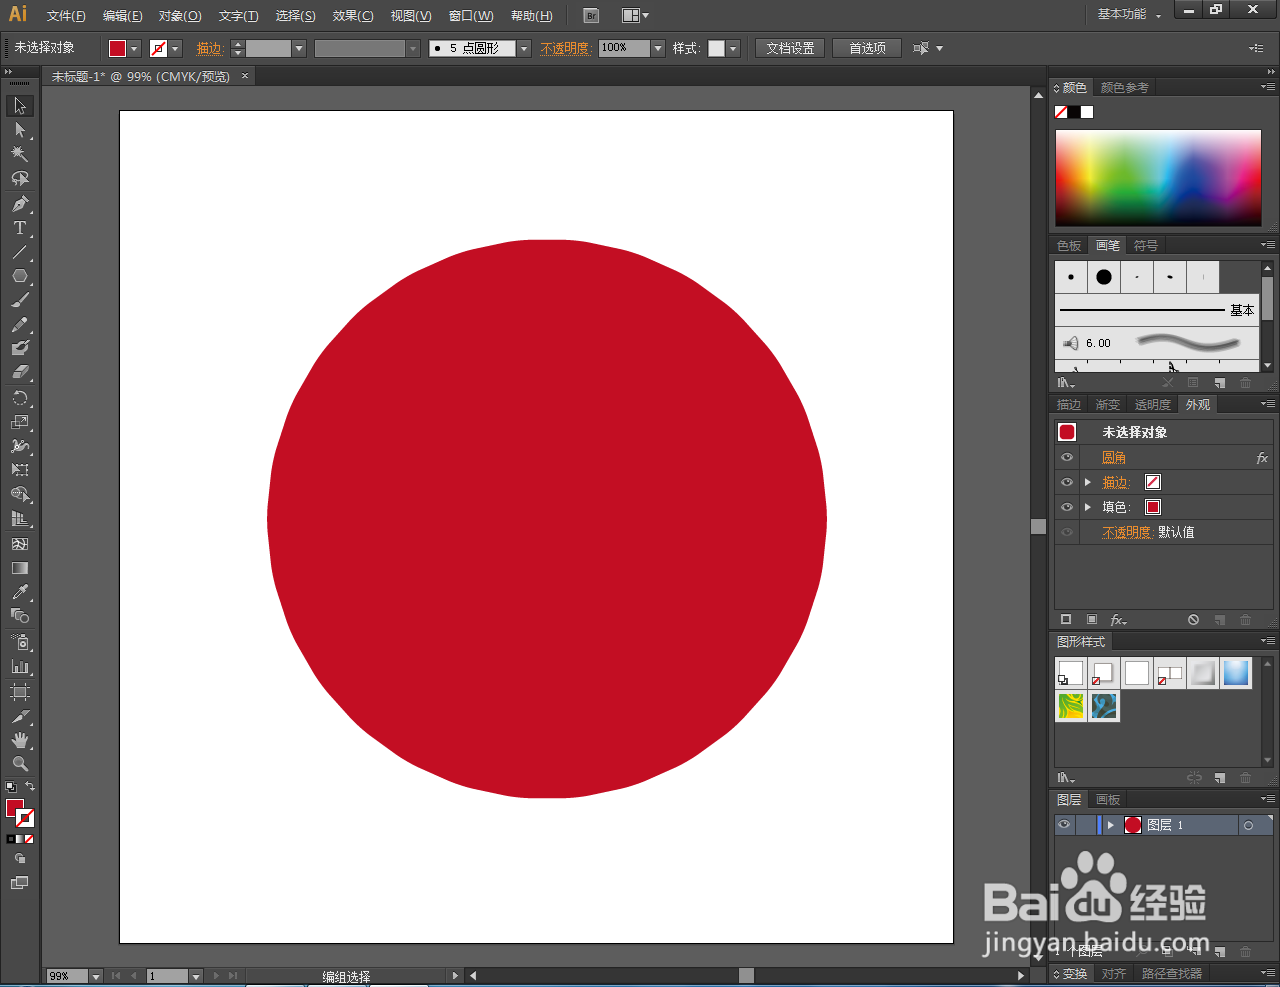The height and width of the screenshot is (987, 1280).
Task: Select the Blob Brush tool
Action: [20, 348]
